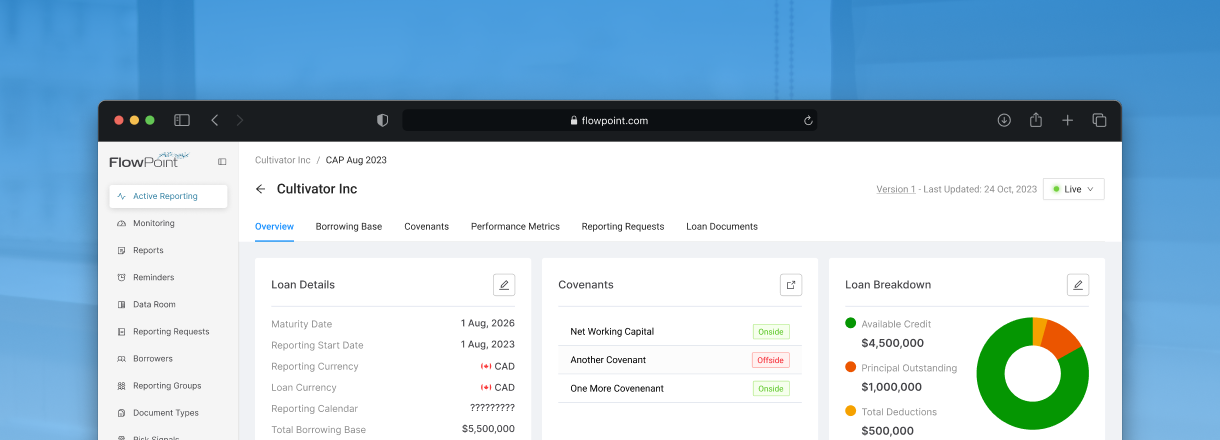Reload the flowpoint.com page

click(807, 120)
